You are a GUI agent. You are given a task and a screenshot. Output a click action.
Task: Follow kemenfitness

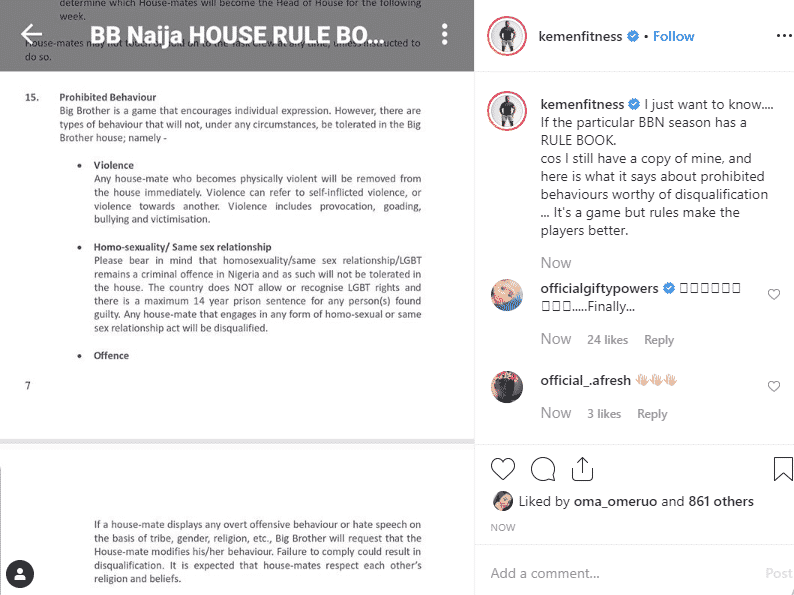coord(673,36)
